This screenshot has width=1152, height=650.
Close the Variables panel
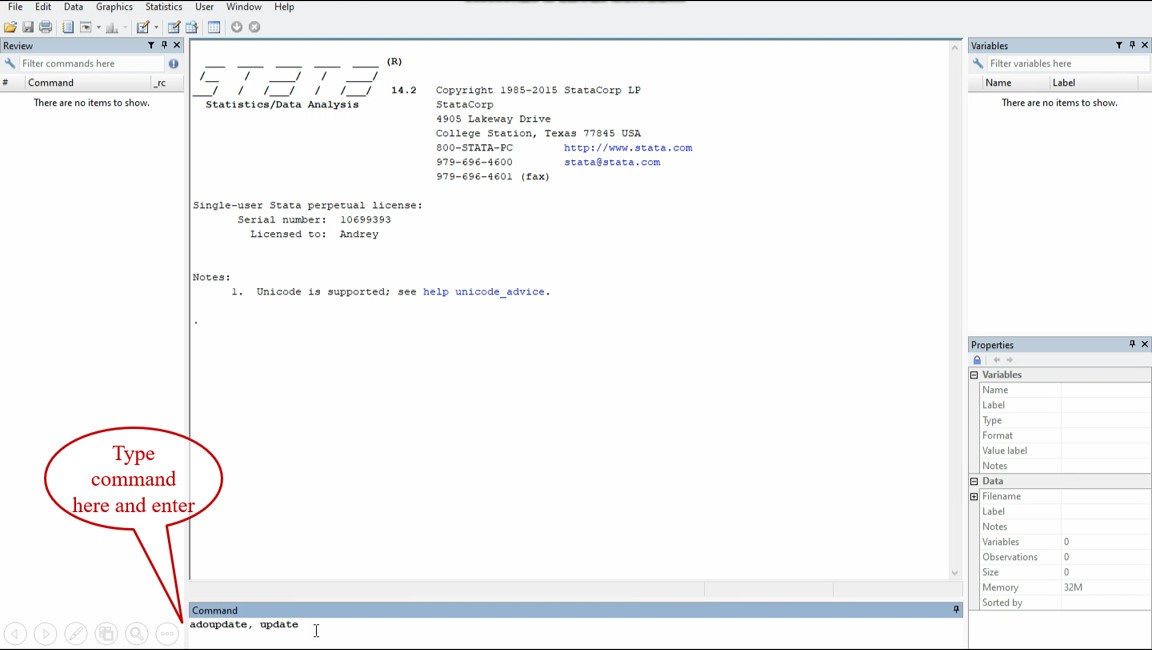tap(1145, 46)
